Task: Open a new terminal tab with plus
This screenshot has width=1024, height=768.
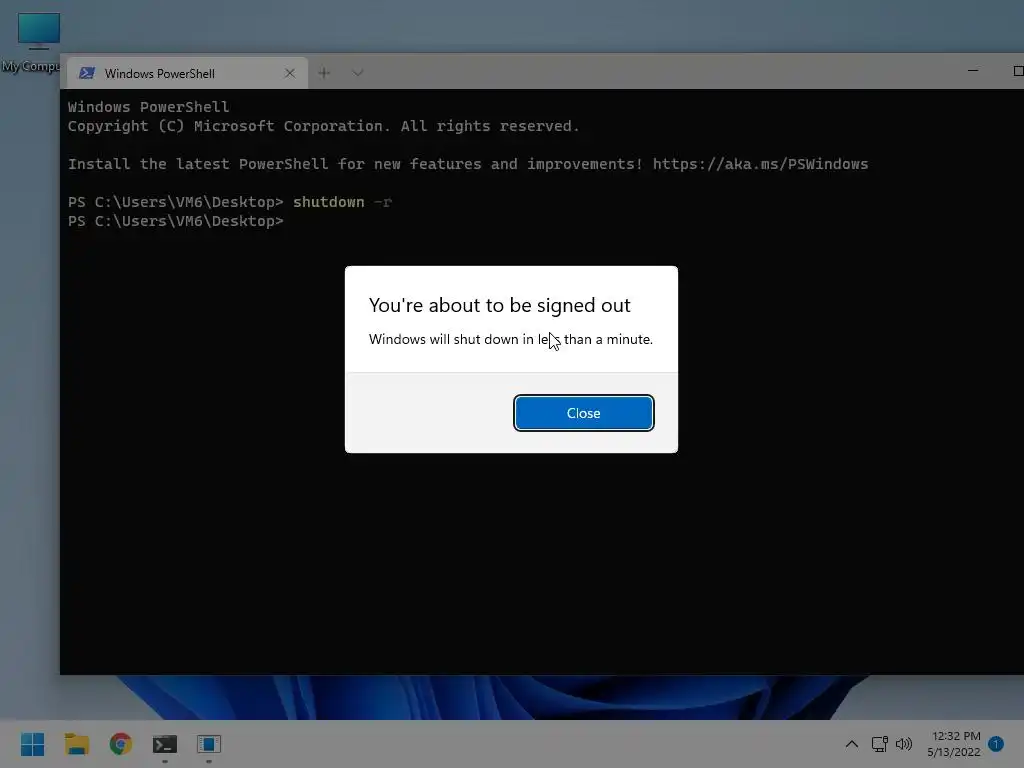Action: 324,73
